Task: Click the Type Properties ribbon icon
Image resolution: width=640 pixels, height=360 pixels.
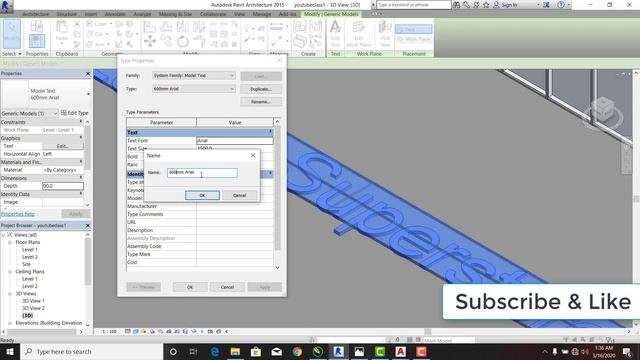Action: tap(36, 26)
